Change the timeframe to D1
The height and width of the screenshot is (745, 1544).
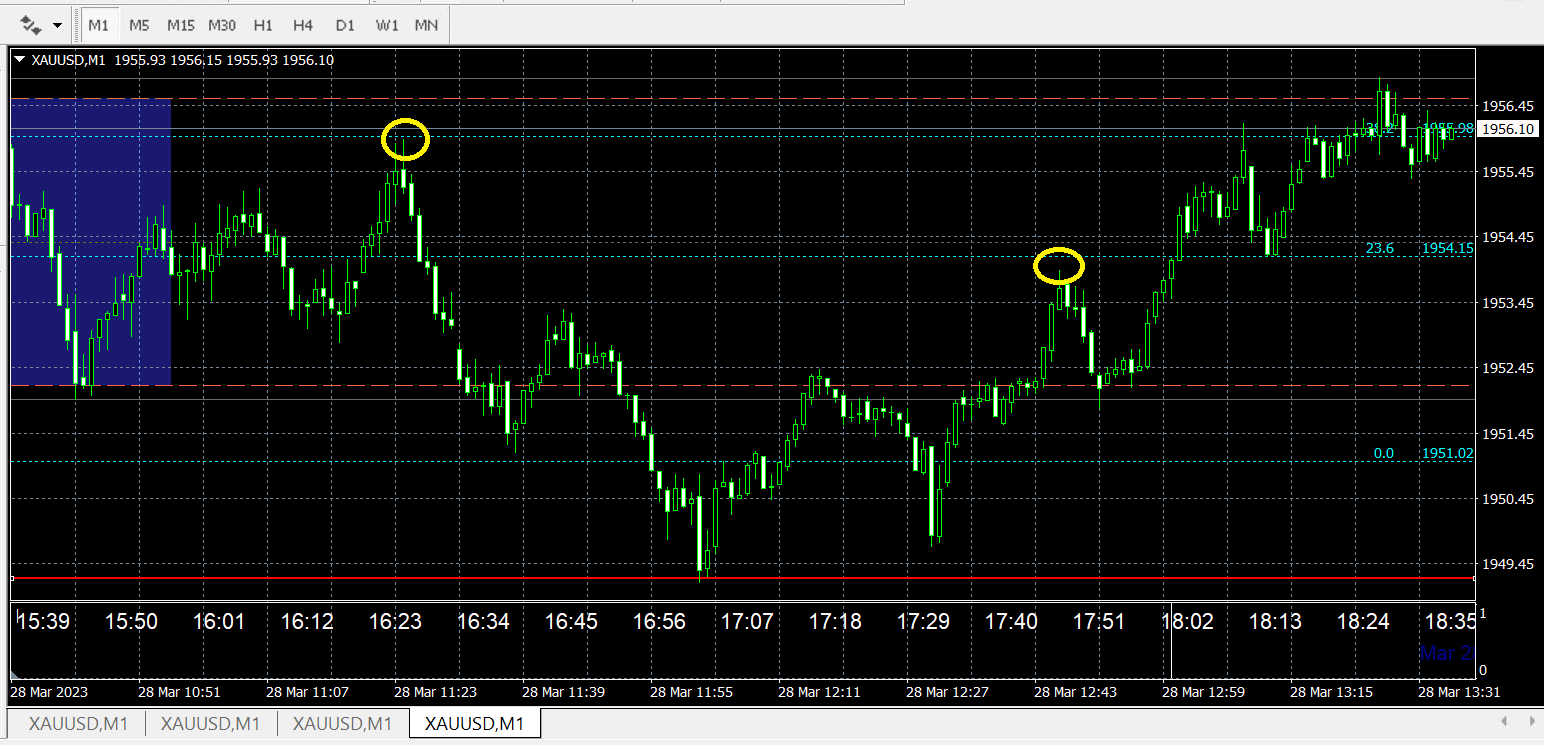pos(345,24)
